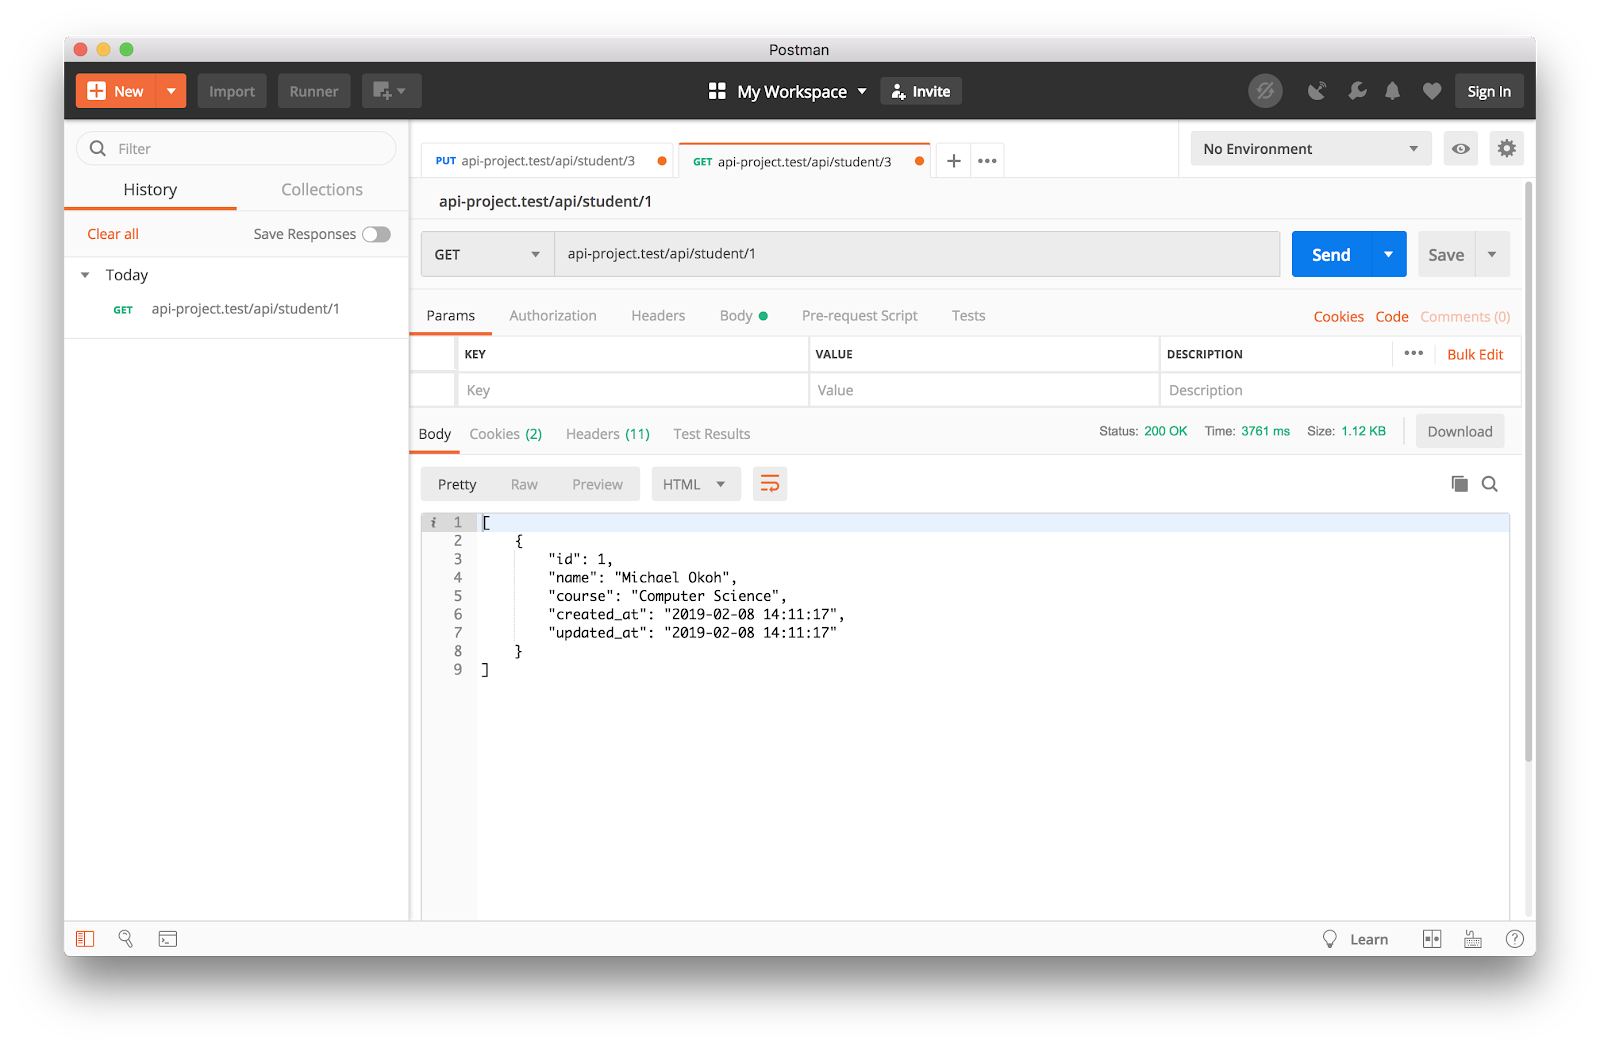
Task: Open the new window/tab icon button
Action: pos(391,91)
